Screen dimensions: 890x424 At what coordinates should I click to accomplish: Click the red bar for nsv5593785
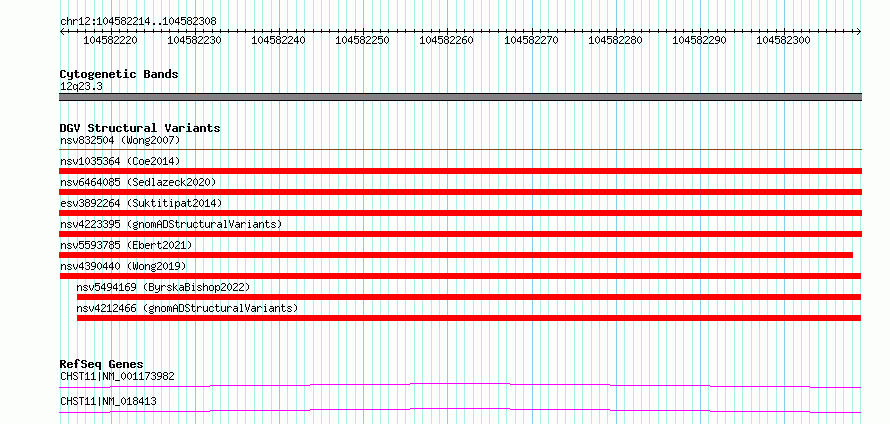point(456,255)
